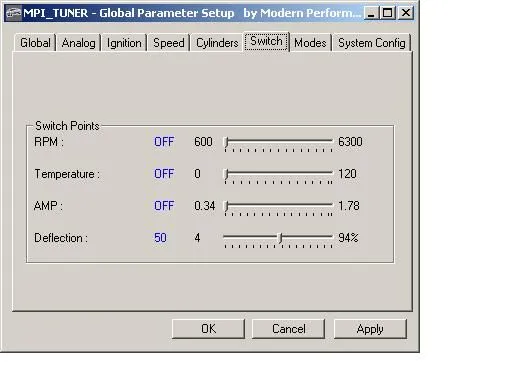Viewport: 512px width, 384px height.
Task: Click the AMP maximum value 1.78
Action: pyautogui.click(x=349, y=206)
